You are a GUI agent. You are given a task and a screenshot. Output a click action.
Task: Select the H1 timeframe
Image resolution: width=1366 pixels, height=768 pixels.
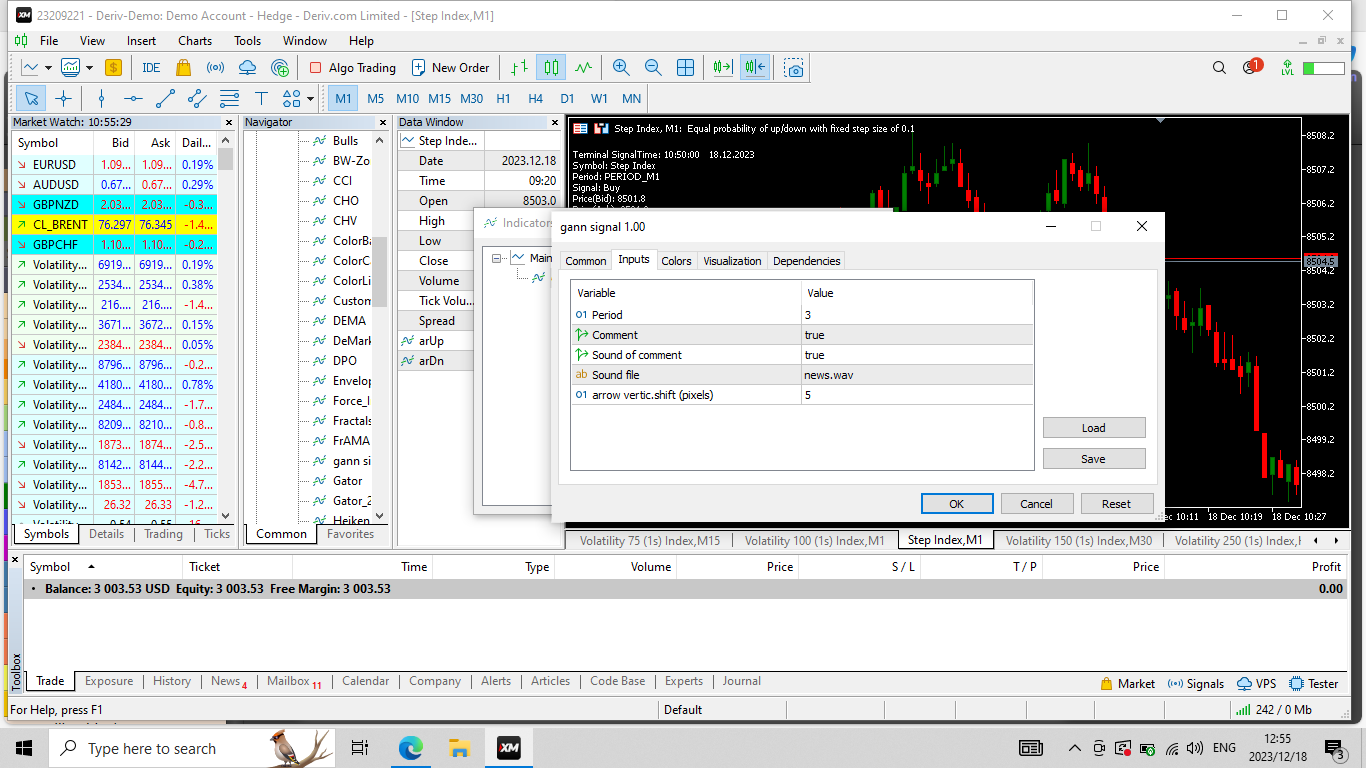(x=503, y=98)
